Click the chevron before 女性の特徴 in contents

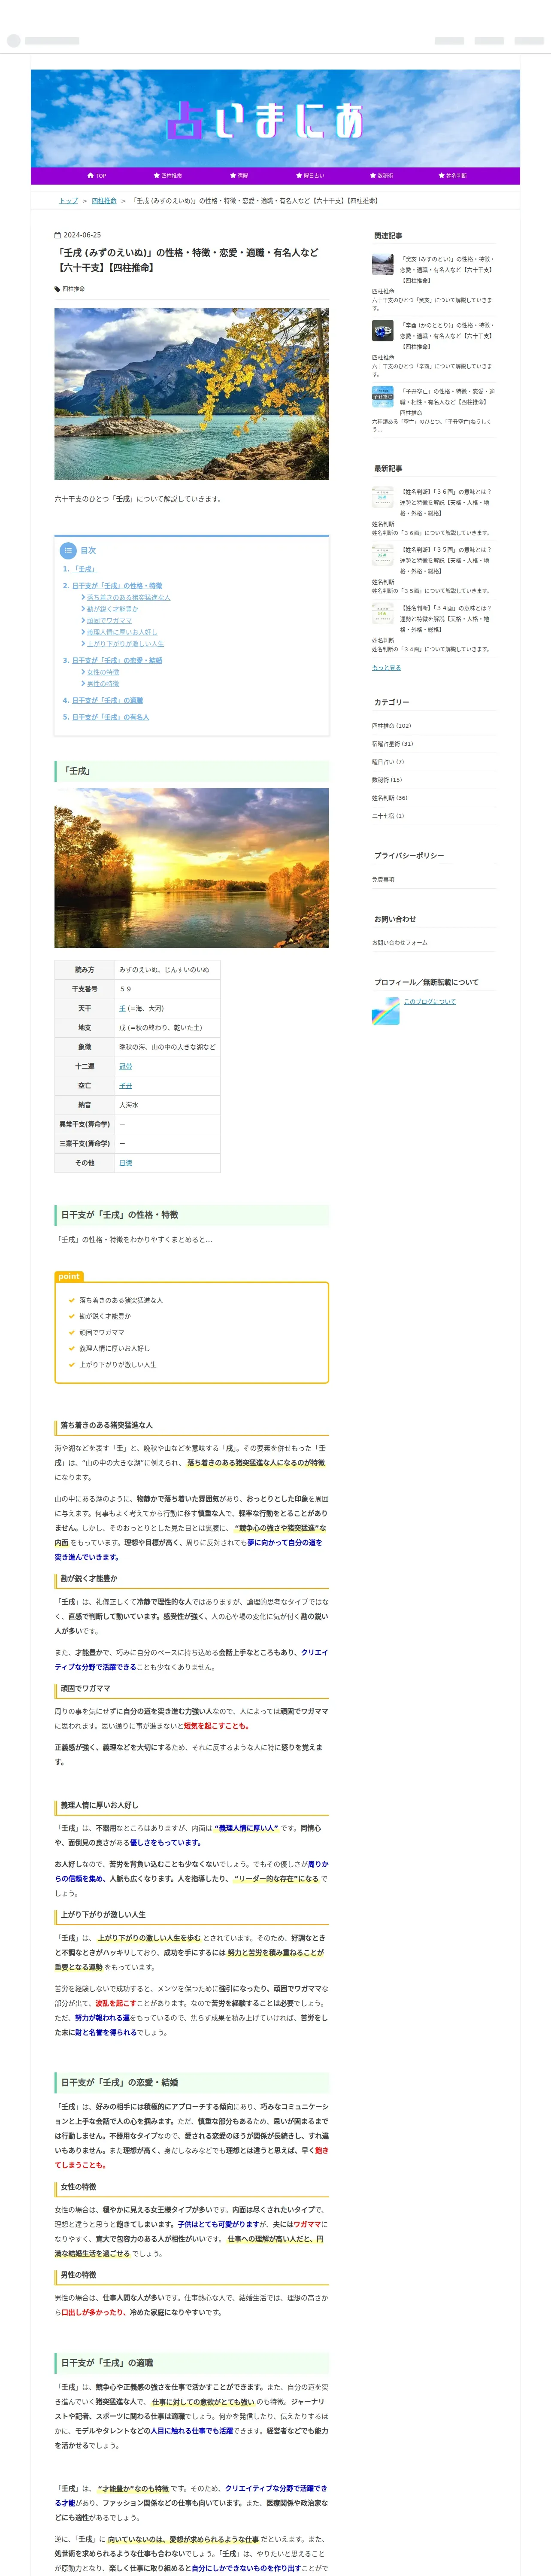coord(83,672)
